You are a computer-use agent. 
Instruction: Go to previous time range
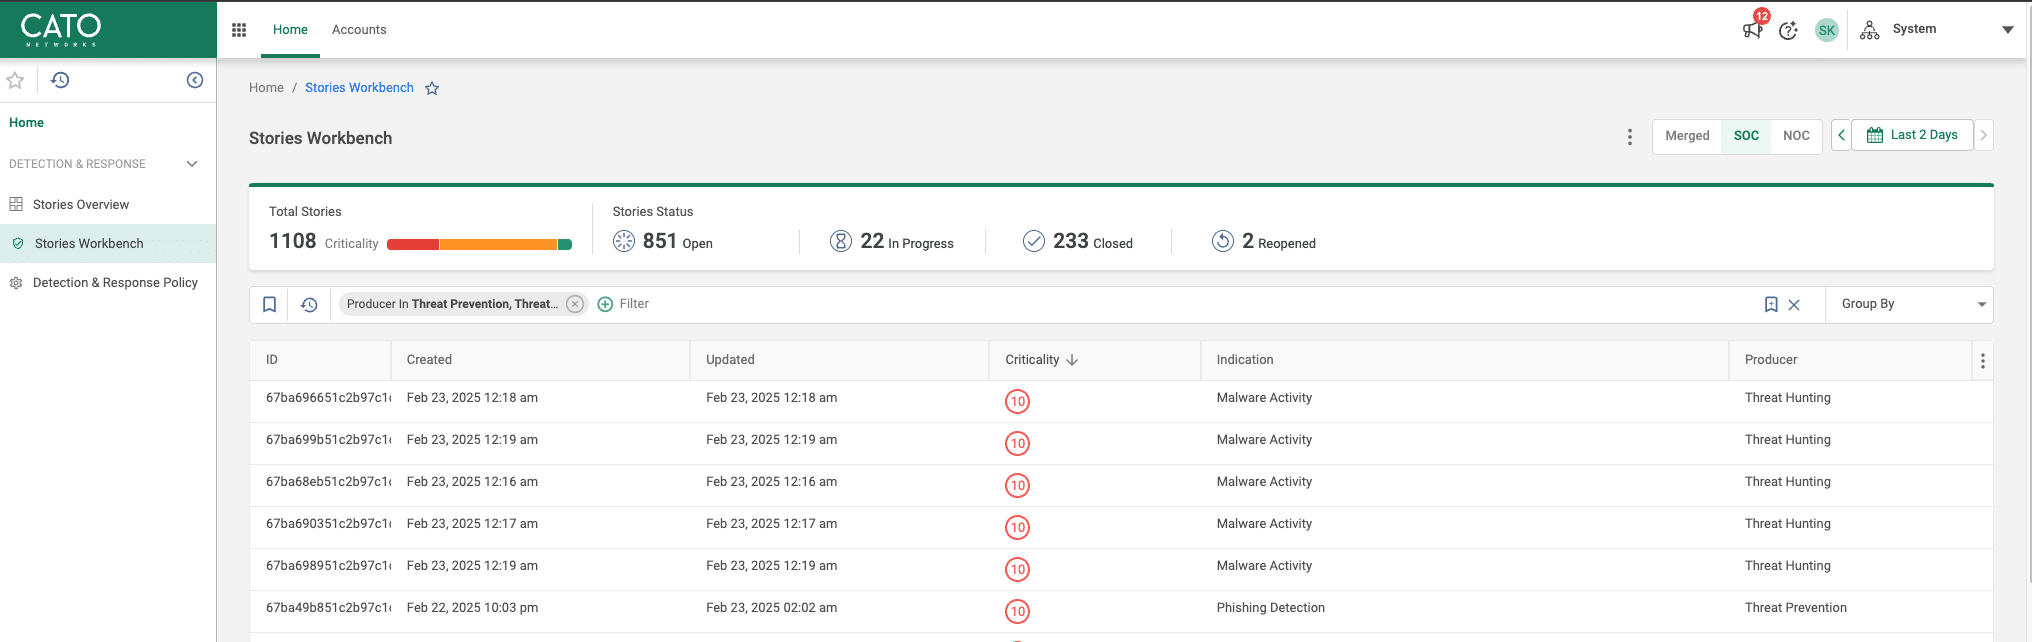click(x=1841, y=135)
